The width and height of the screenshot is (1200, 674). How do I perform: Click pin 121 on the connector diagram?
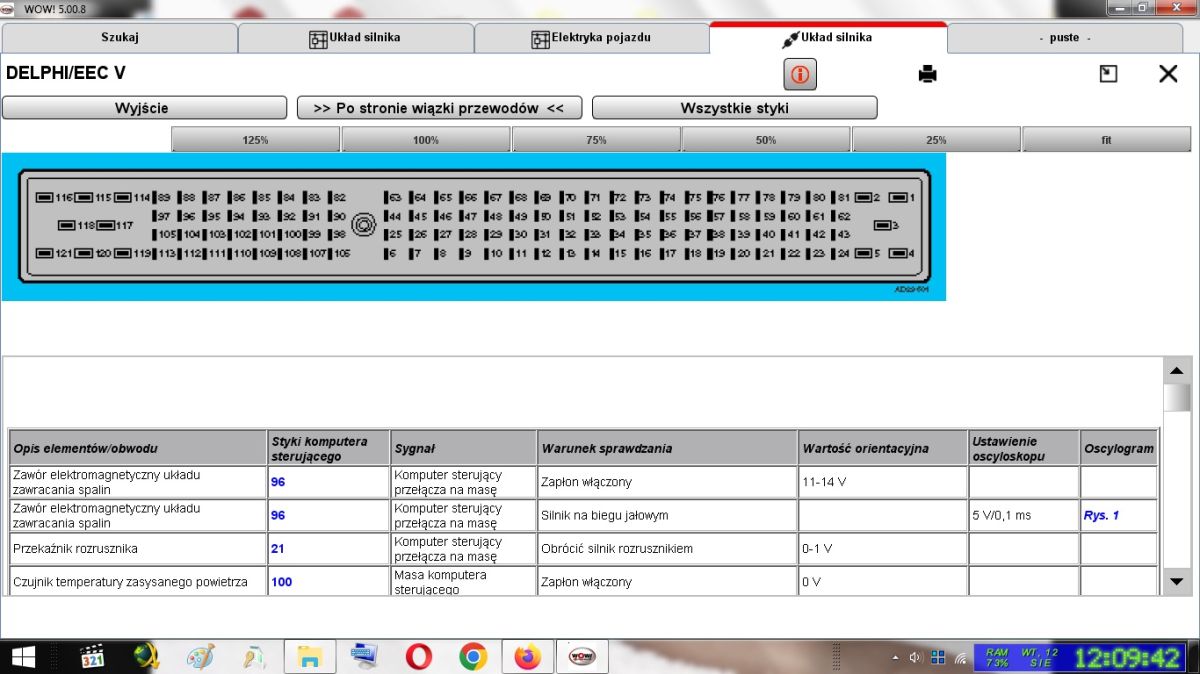56,254
